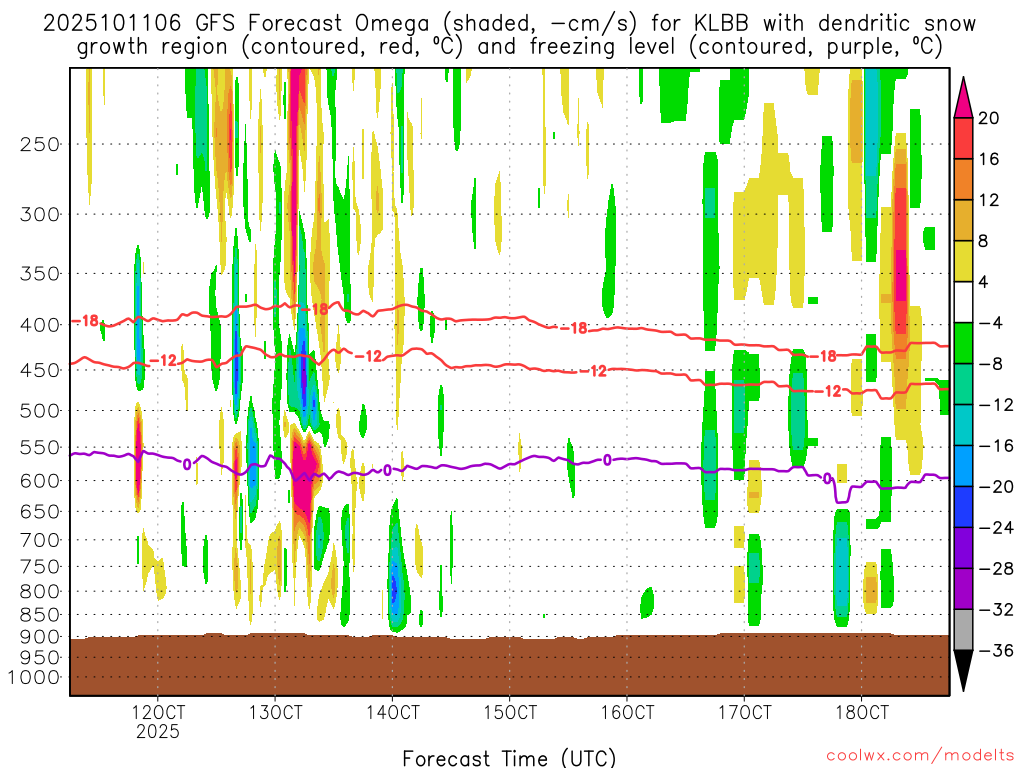Click the chart title starting '2025101106 GFS Forecast Omega'
This screenshot has height=768, width=1024.
(509, 35)
